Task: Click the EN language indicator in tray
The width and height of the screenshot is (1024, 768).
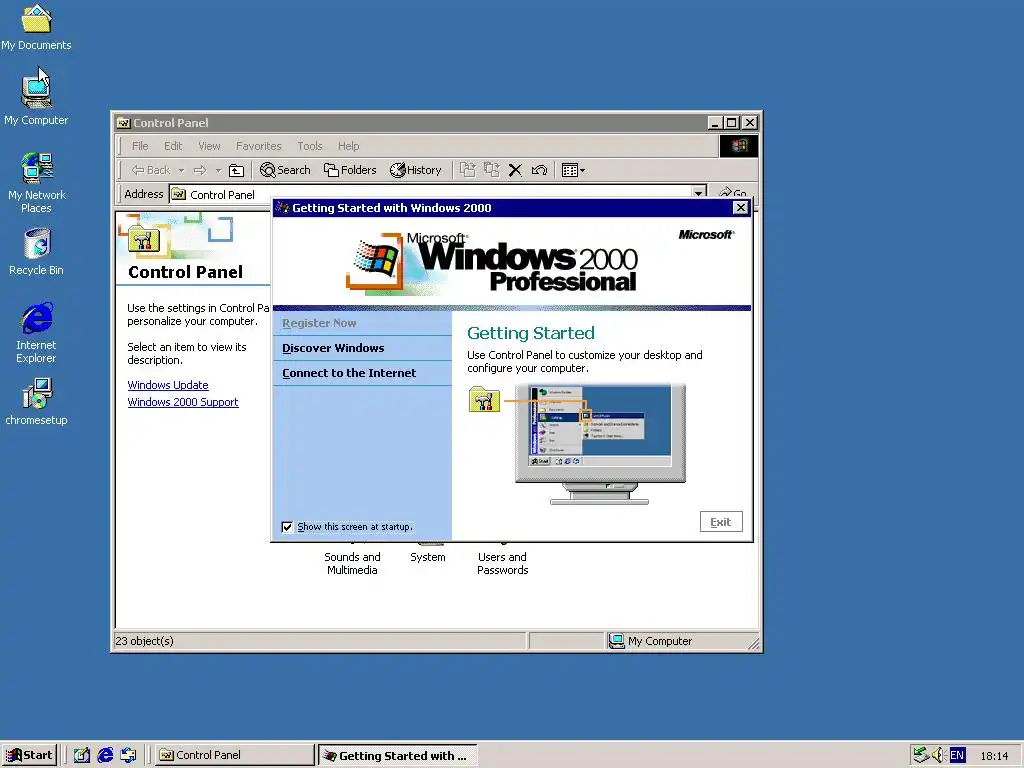Action: (x=957, y=756)
